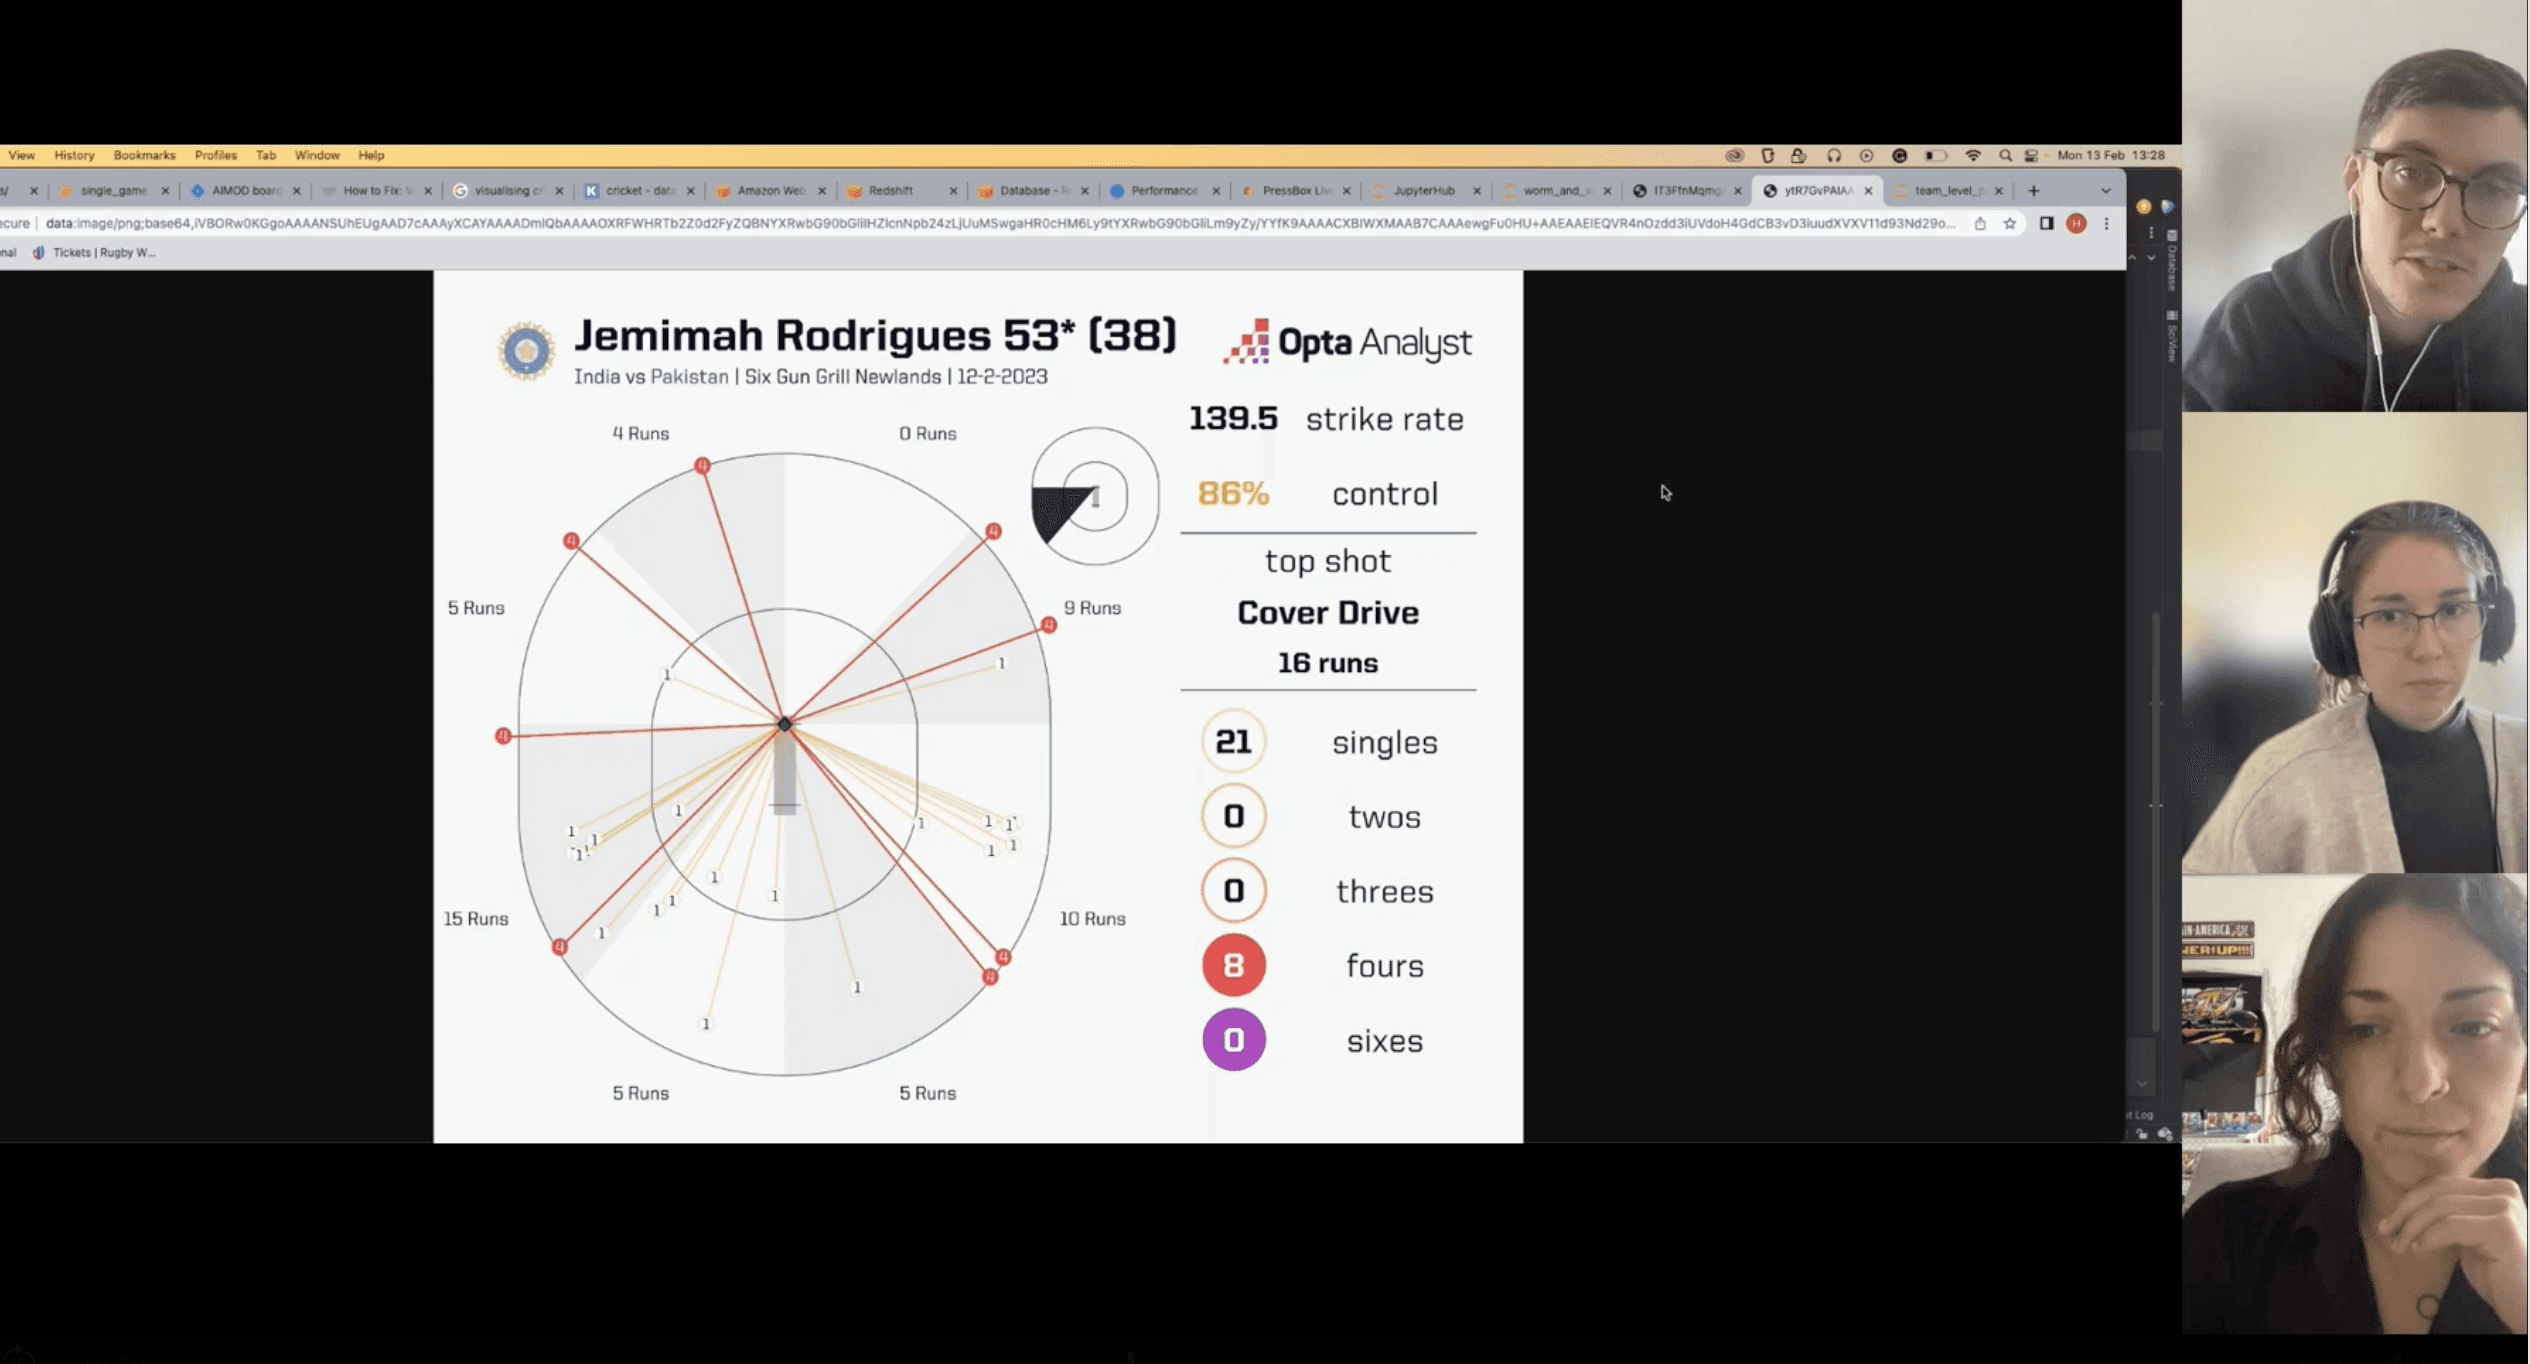Click the headphones icon in menu bar
This screenshot has height=1364, width=2530.
(1833, 156)
